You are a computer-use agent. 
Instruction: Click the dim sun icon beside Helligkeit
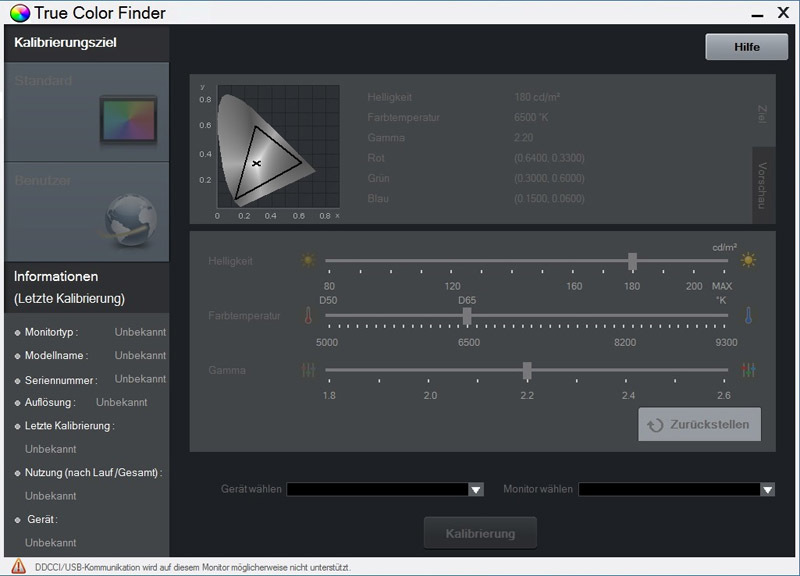(308, 260)
